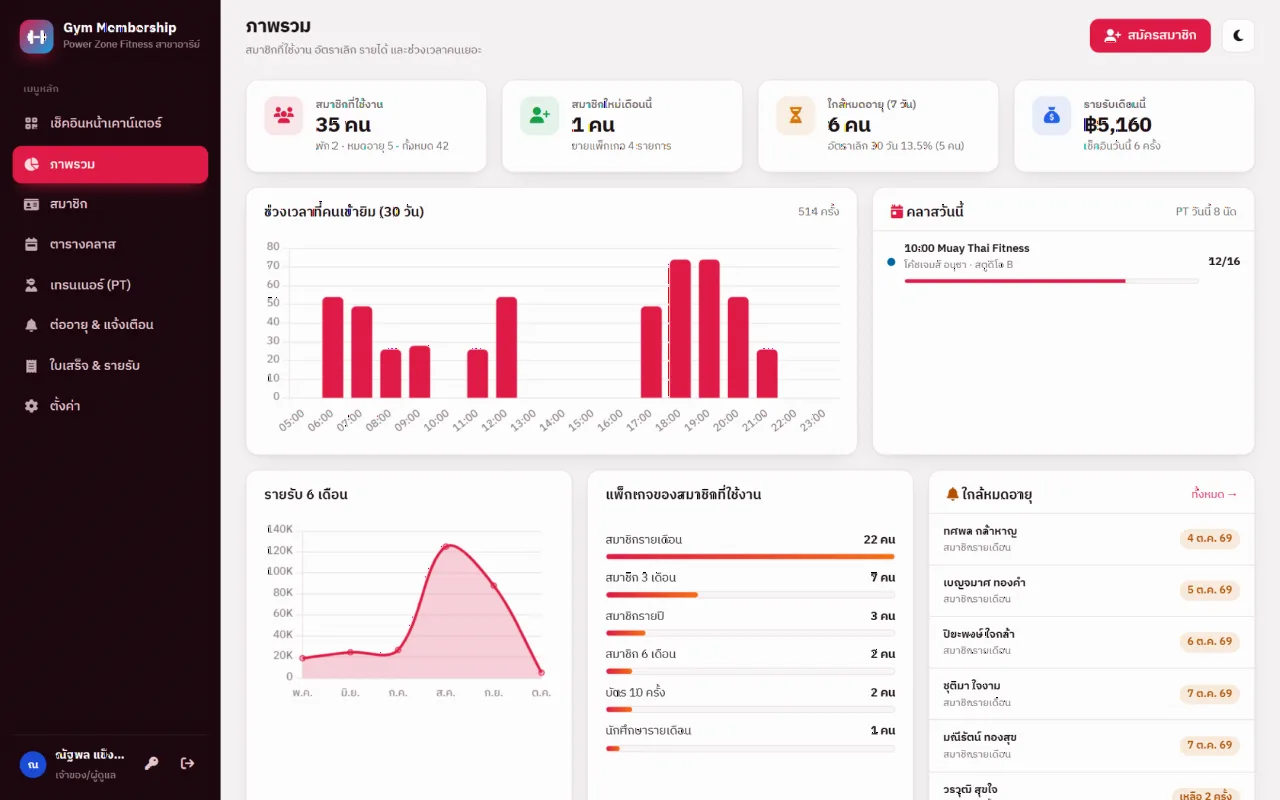The height and width of the screenshot is (800, 1280).
Task: Select ปิยะพงษ์ ใจกล้า in the expiring list
Action: click(1091, 642)
